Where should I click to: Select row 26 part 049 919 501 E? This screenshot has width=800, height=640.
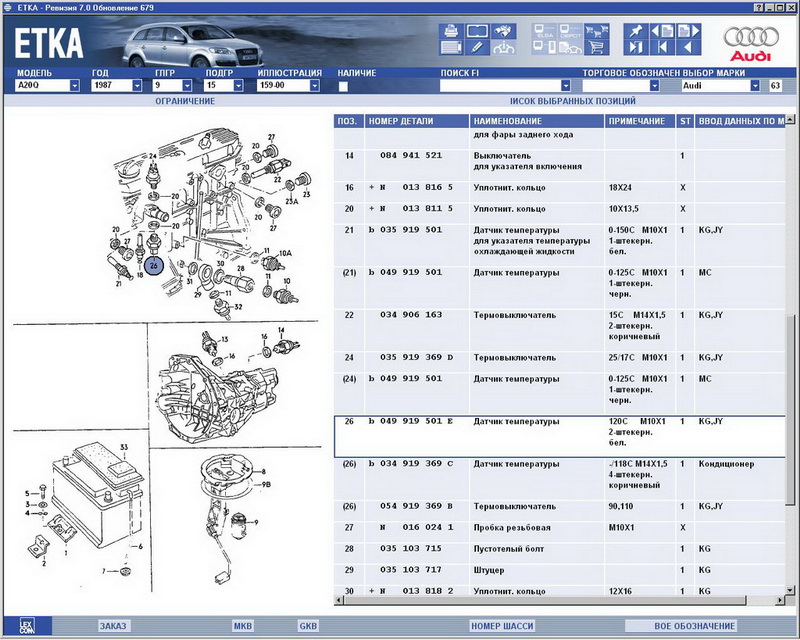(x=560, y=436)
